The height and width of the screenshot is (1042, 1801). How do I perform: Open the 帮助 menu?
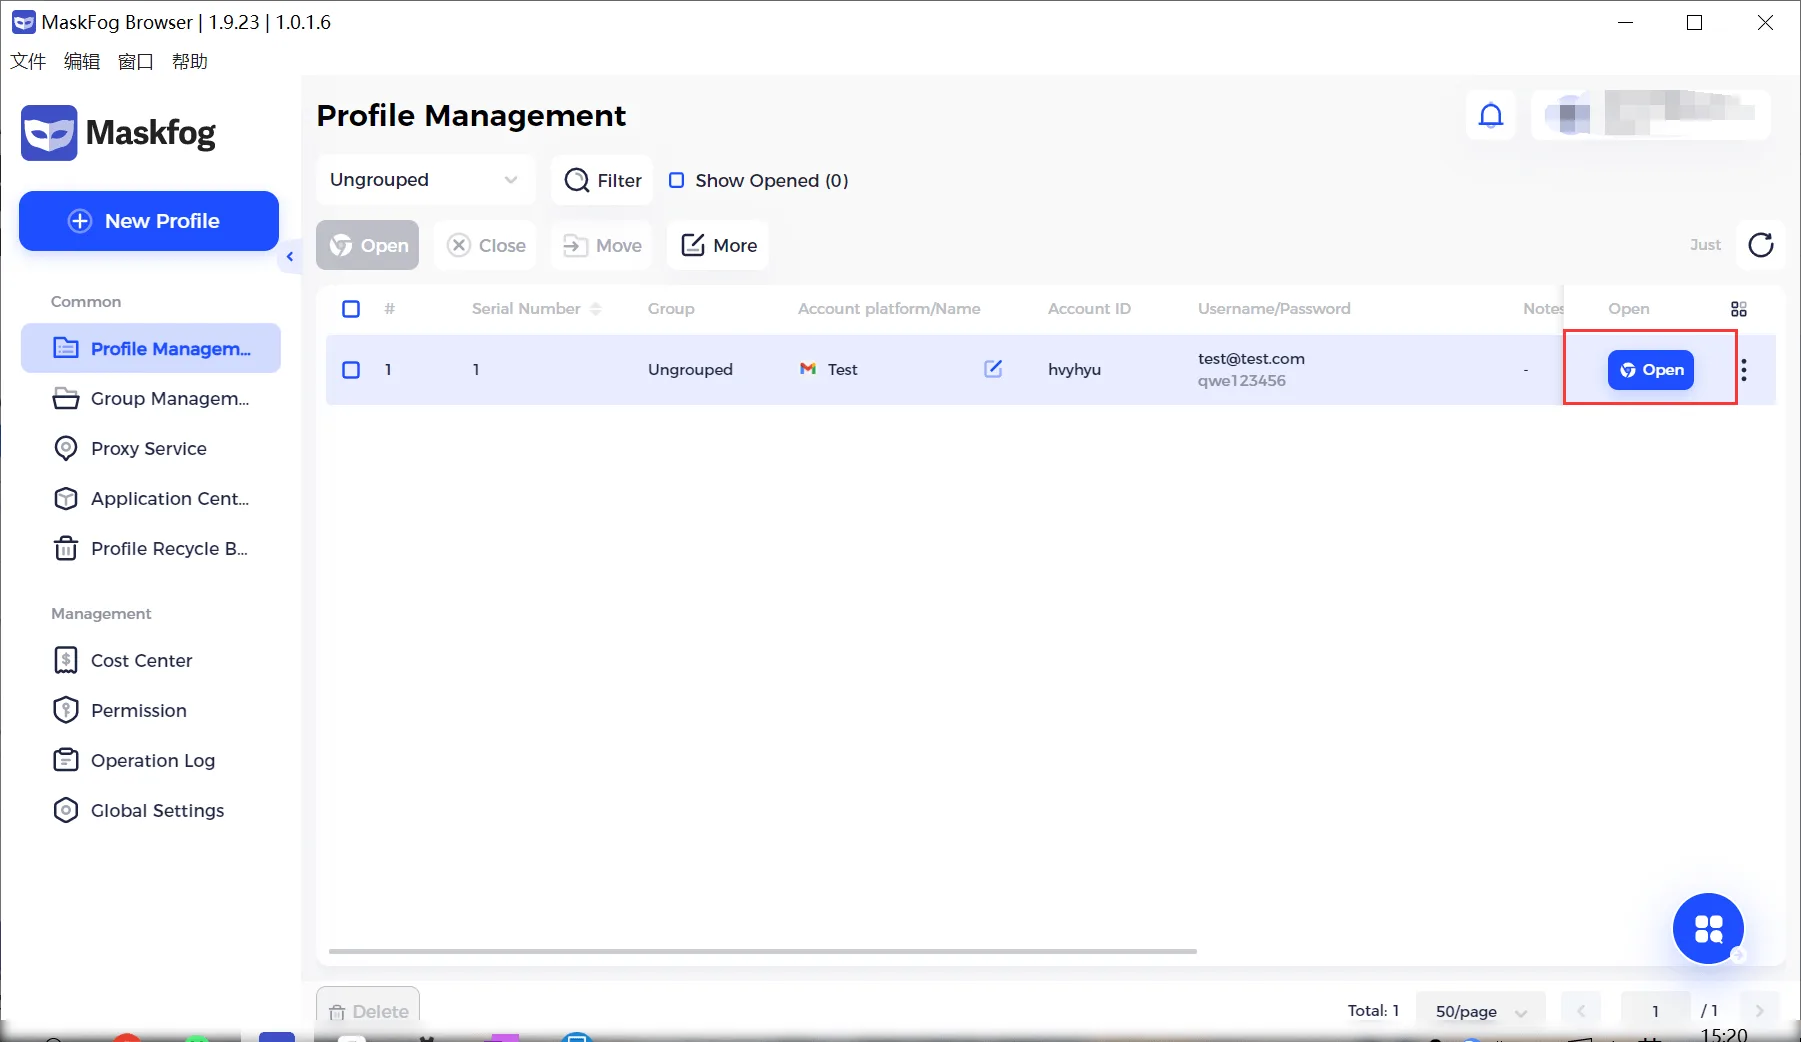(x=190, y=61)
